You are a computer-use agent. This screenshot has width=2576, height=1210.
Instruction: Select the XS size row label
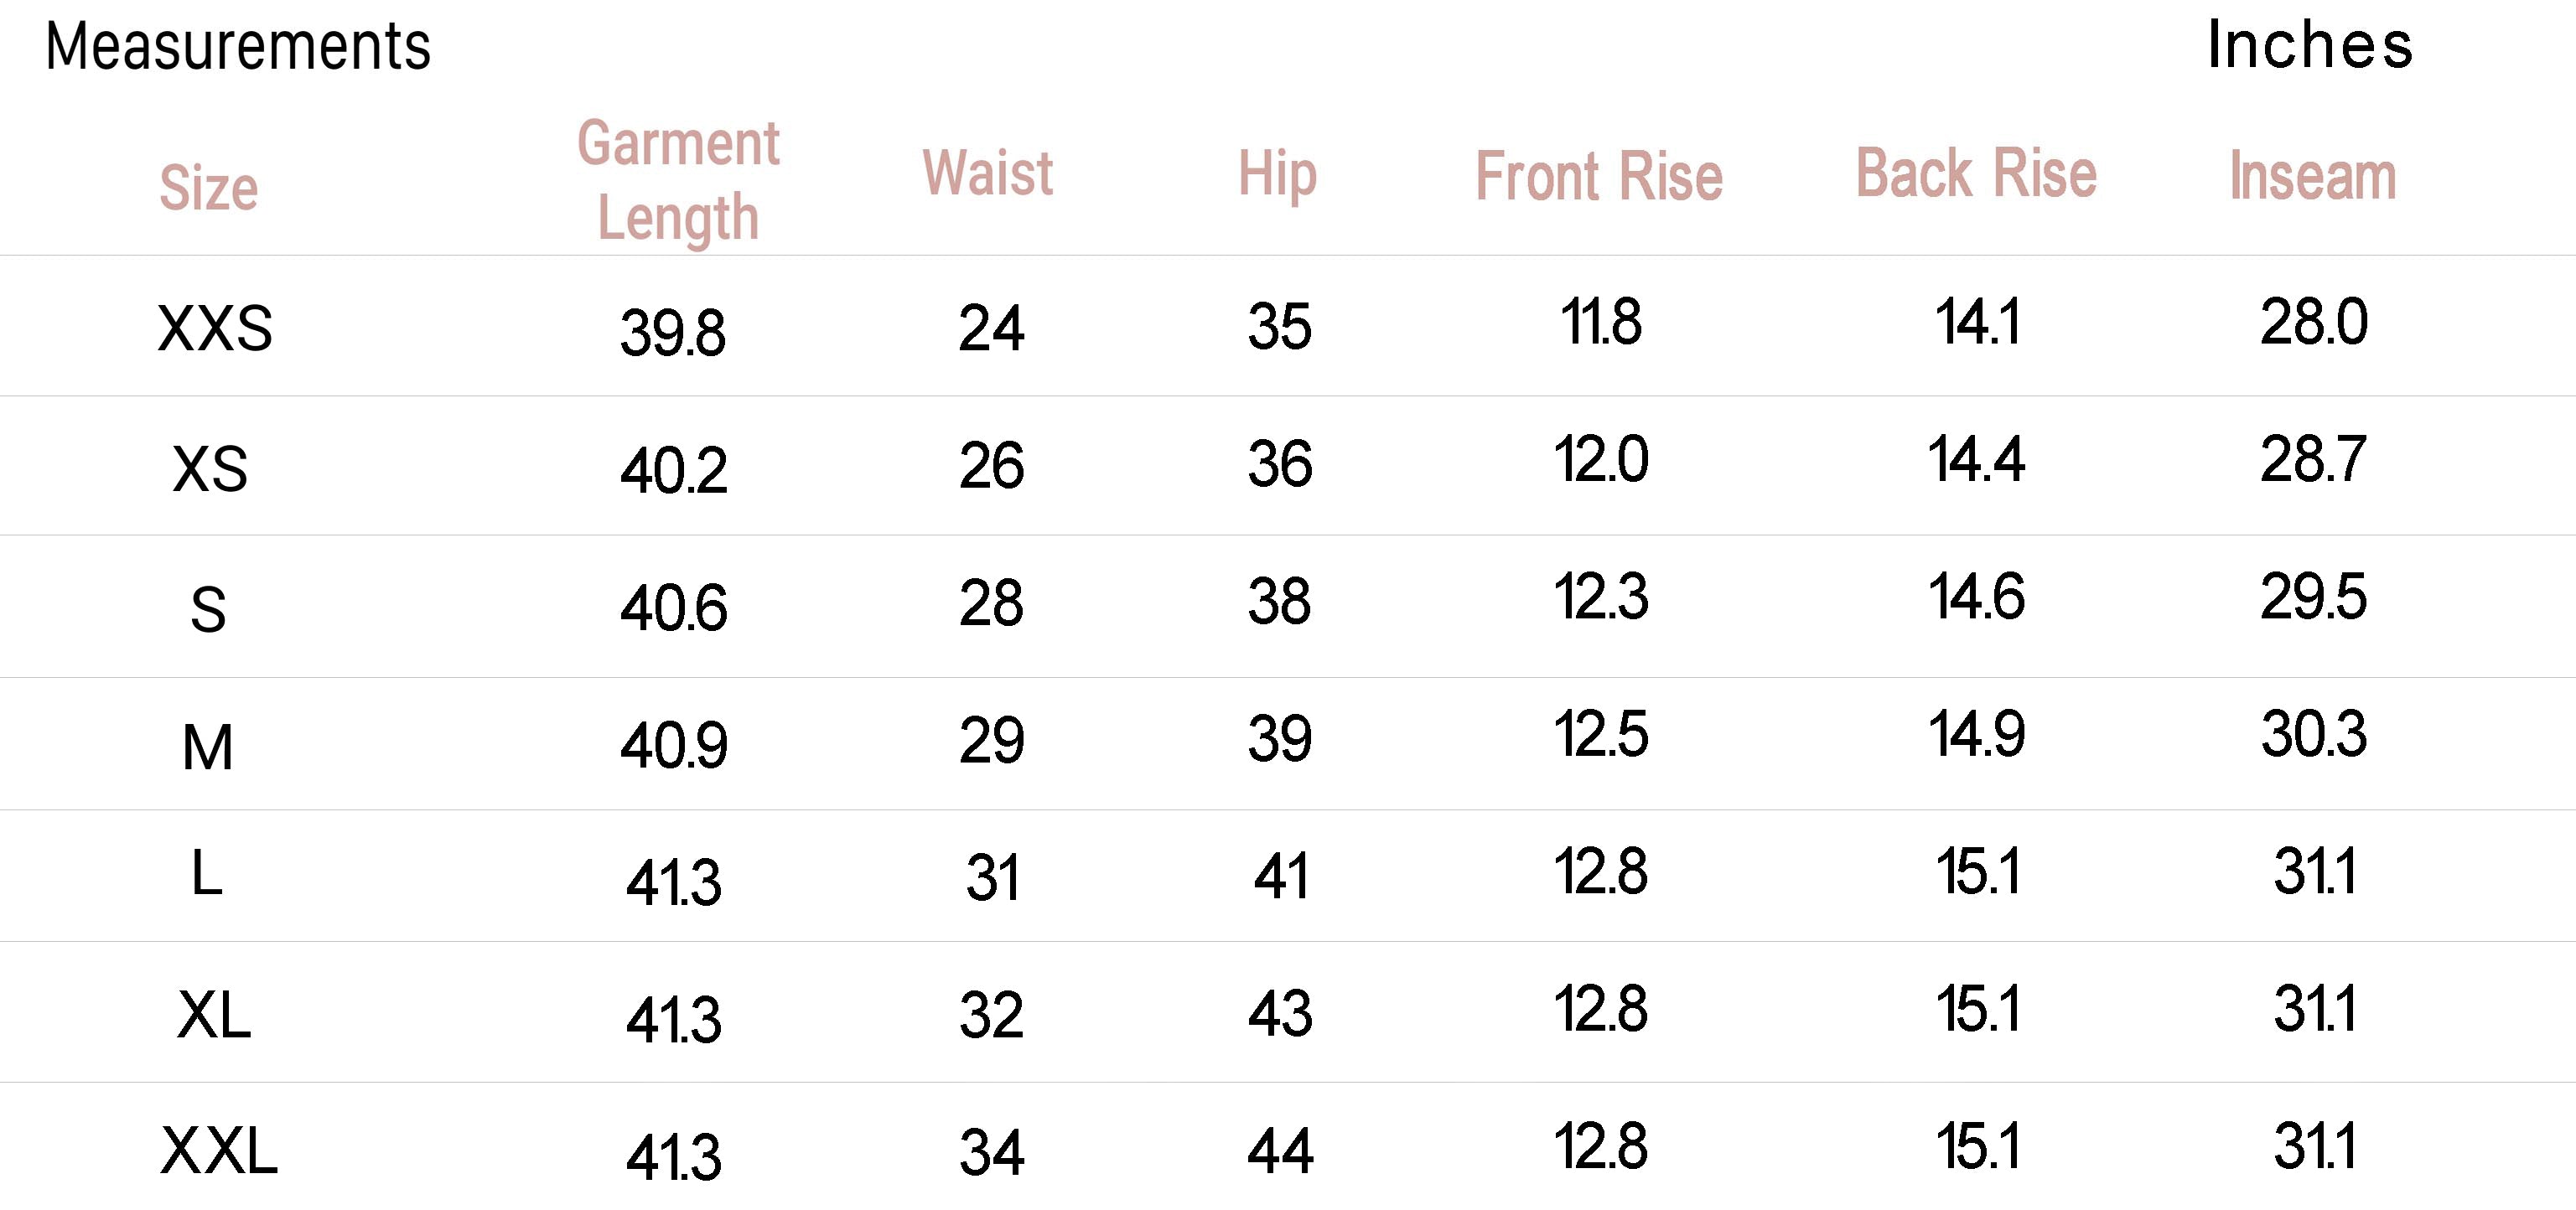tap(210, 469)
